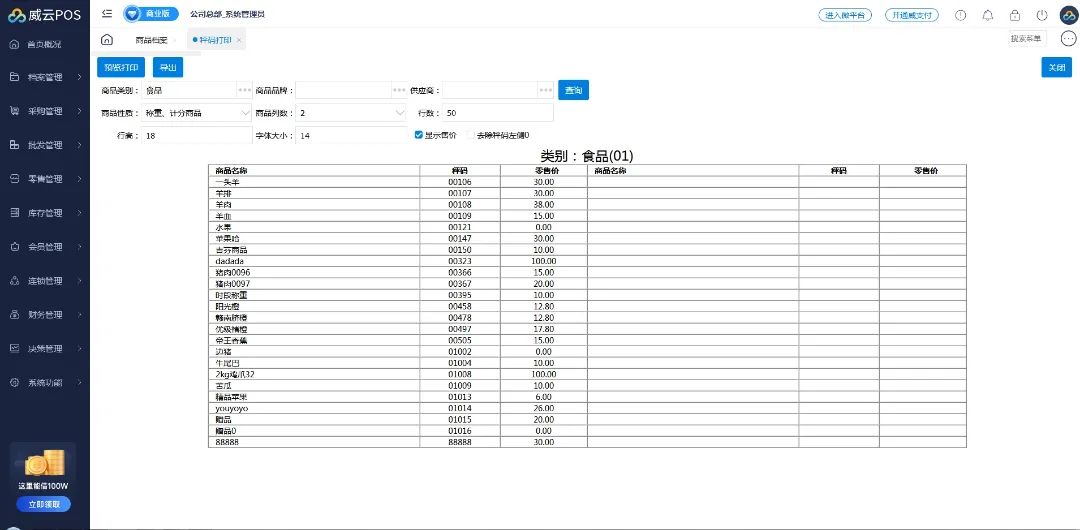The height and width of the screenshot is (530, 1080).
Task: Click the 导出 export button
Action: click(x=167, y=67)
